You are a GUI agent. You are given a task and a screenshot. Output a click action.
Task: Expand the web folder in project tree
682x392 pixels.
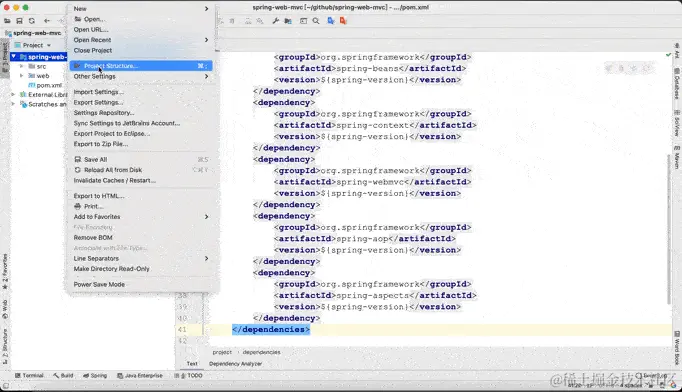tap(22, 76)
